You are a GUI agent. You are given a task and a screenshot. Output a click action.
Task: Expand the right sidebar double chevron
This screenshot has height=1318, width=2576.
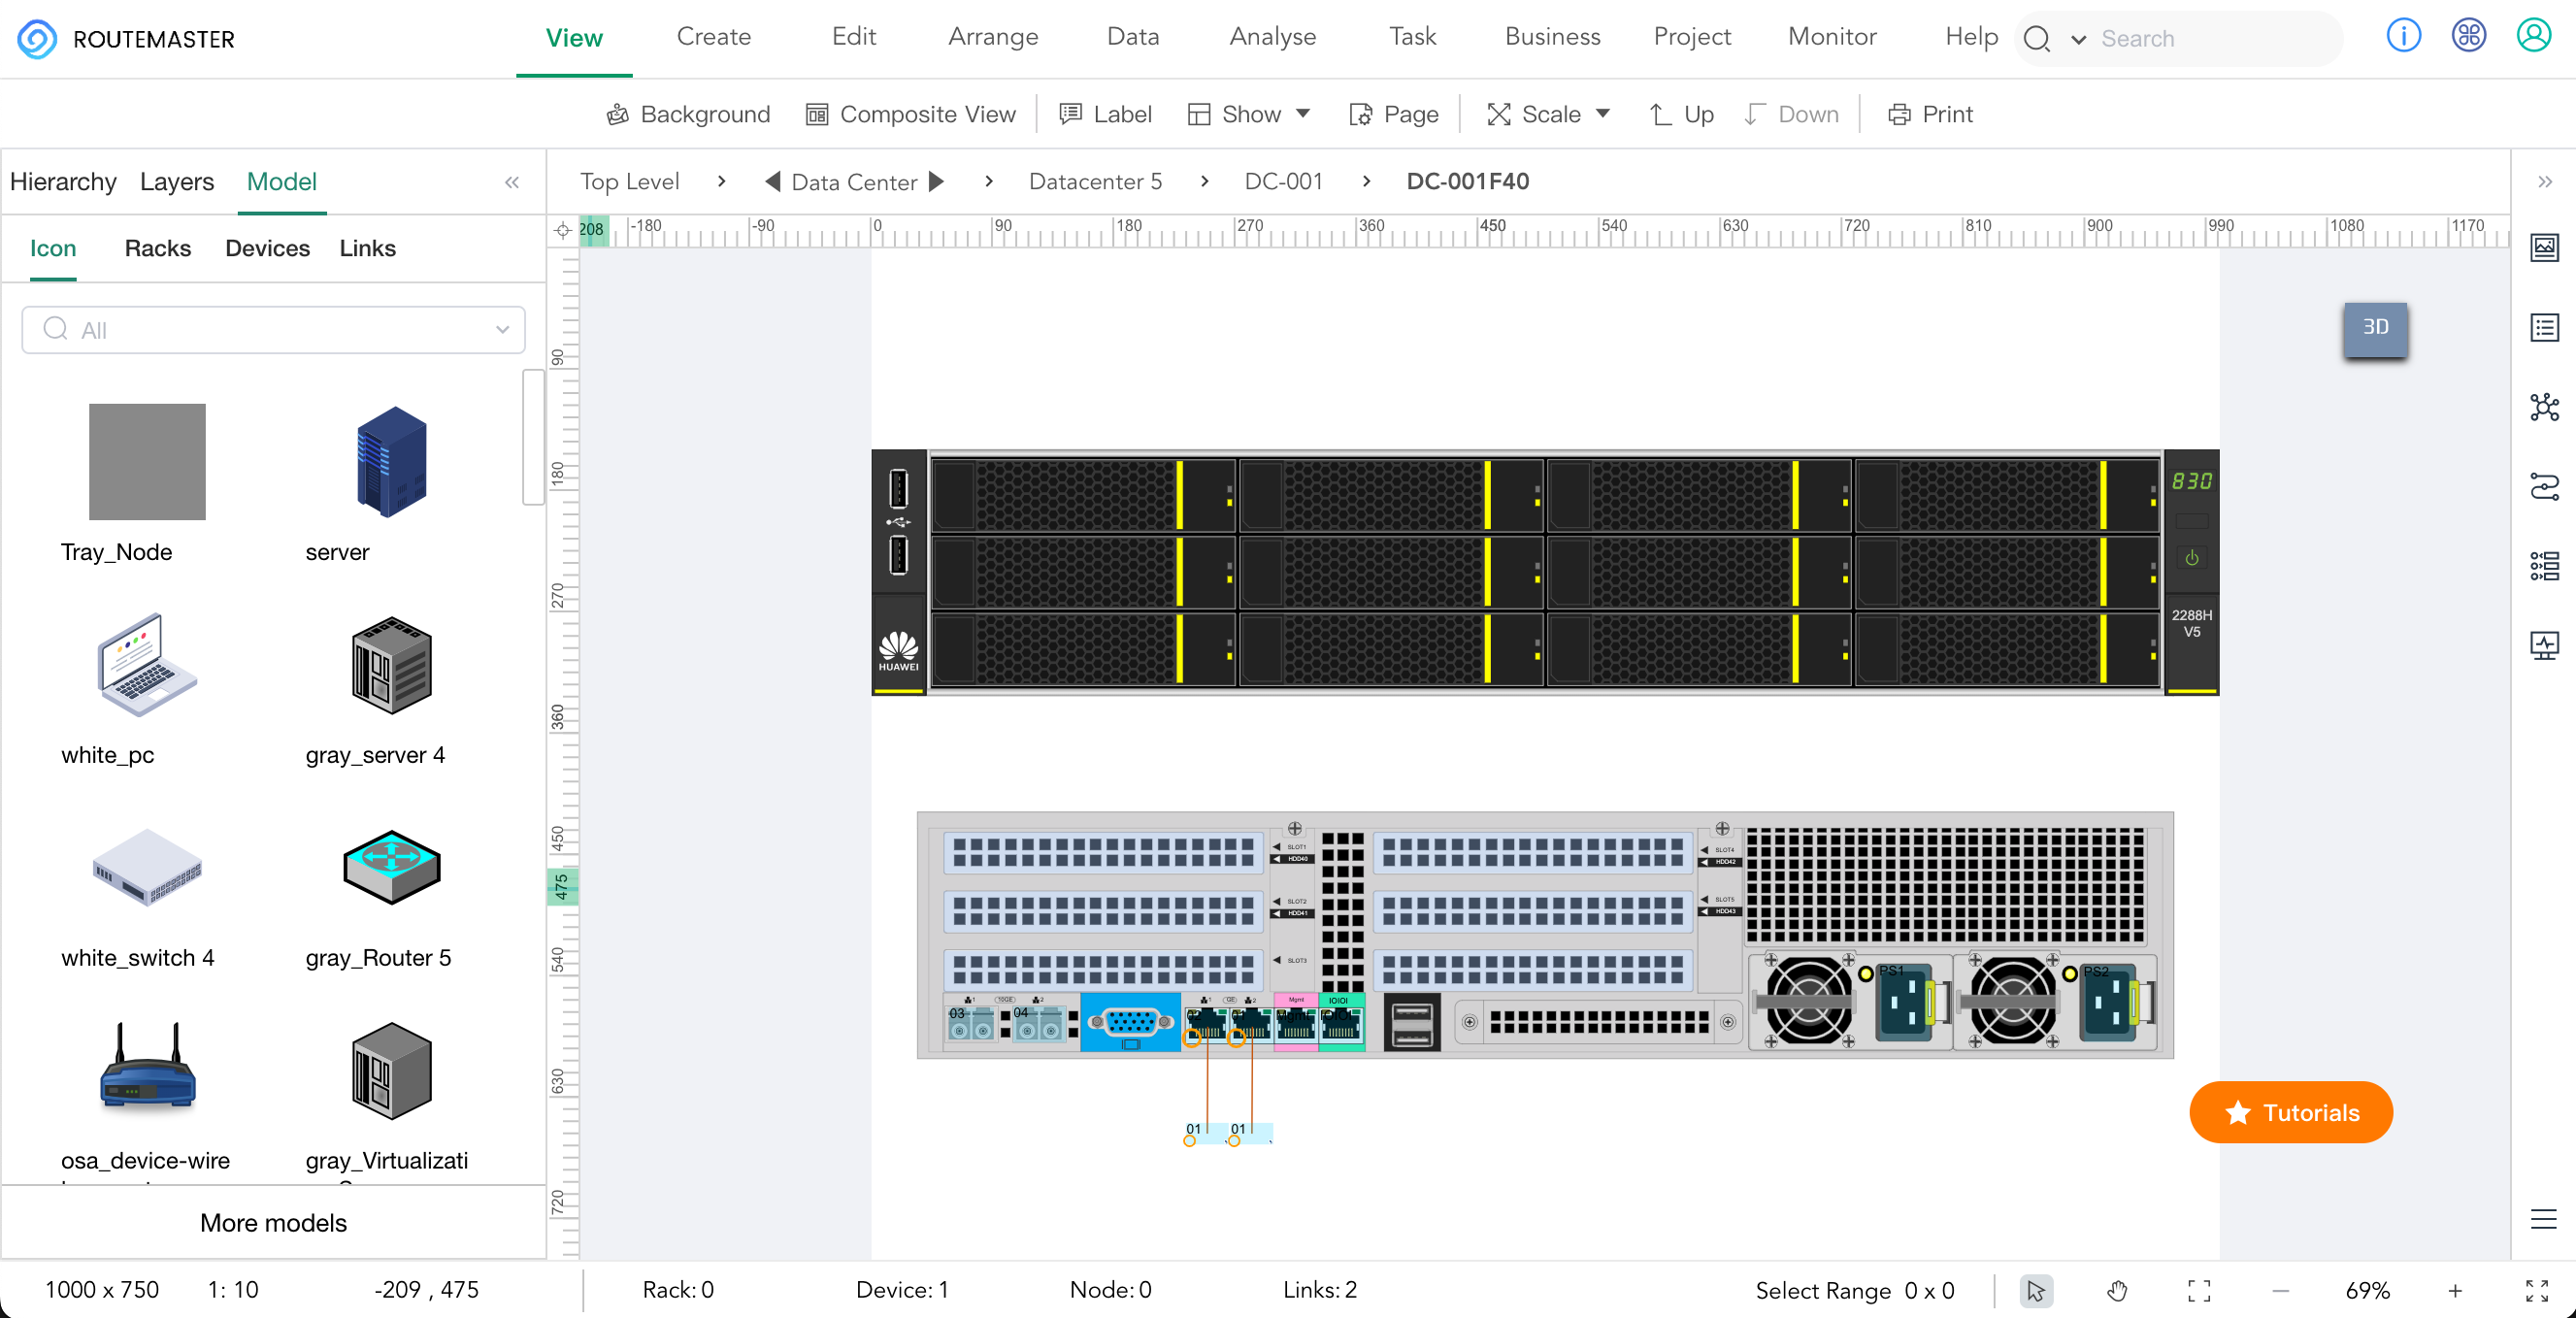(x=2544, y=182)
